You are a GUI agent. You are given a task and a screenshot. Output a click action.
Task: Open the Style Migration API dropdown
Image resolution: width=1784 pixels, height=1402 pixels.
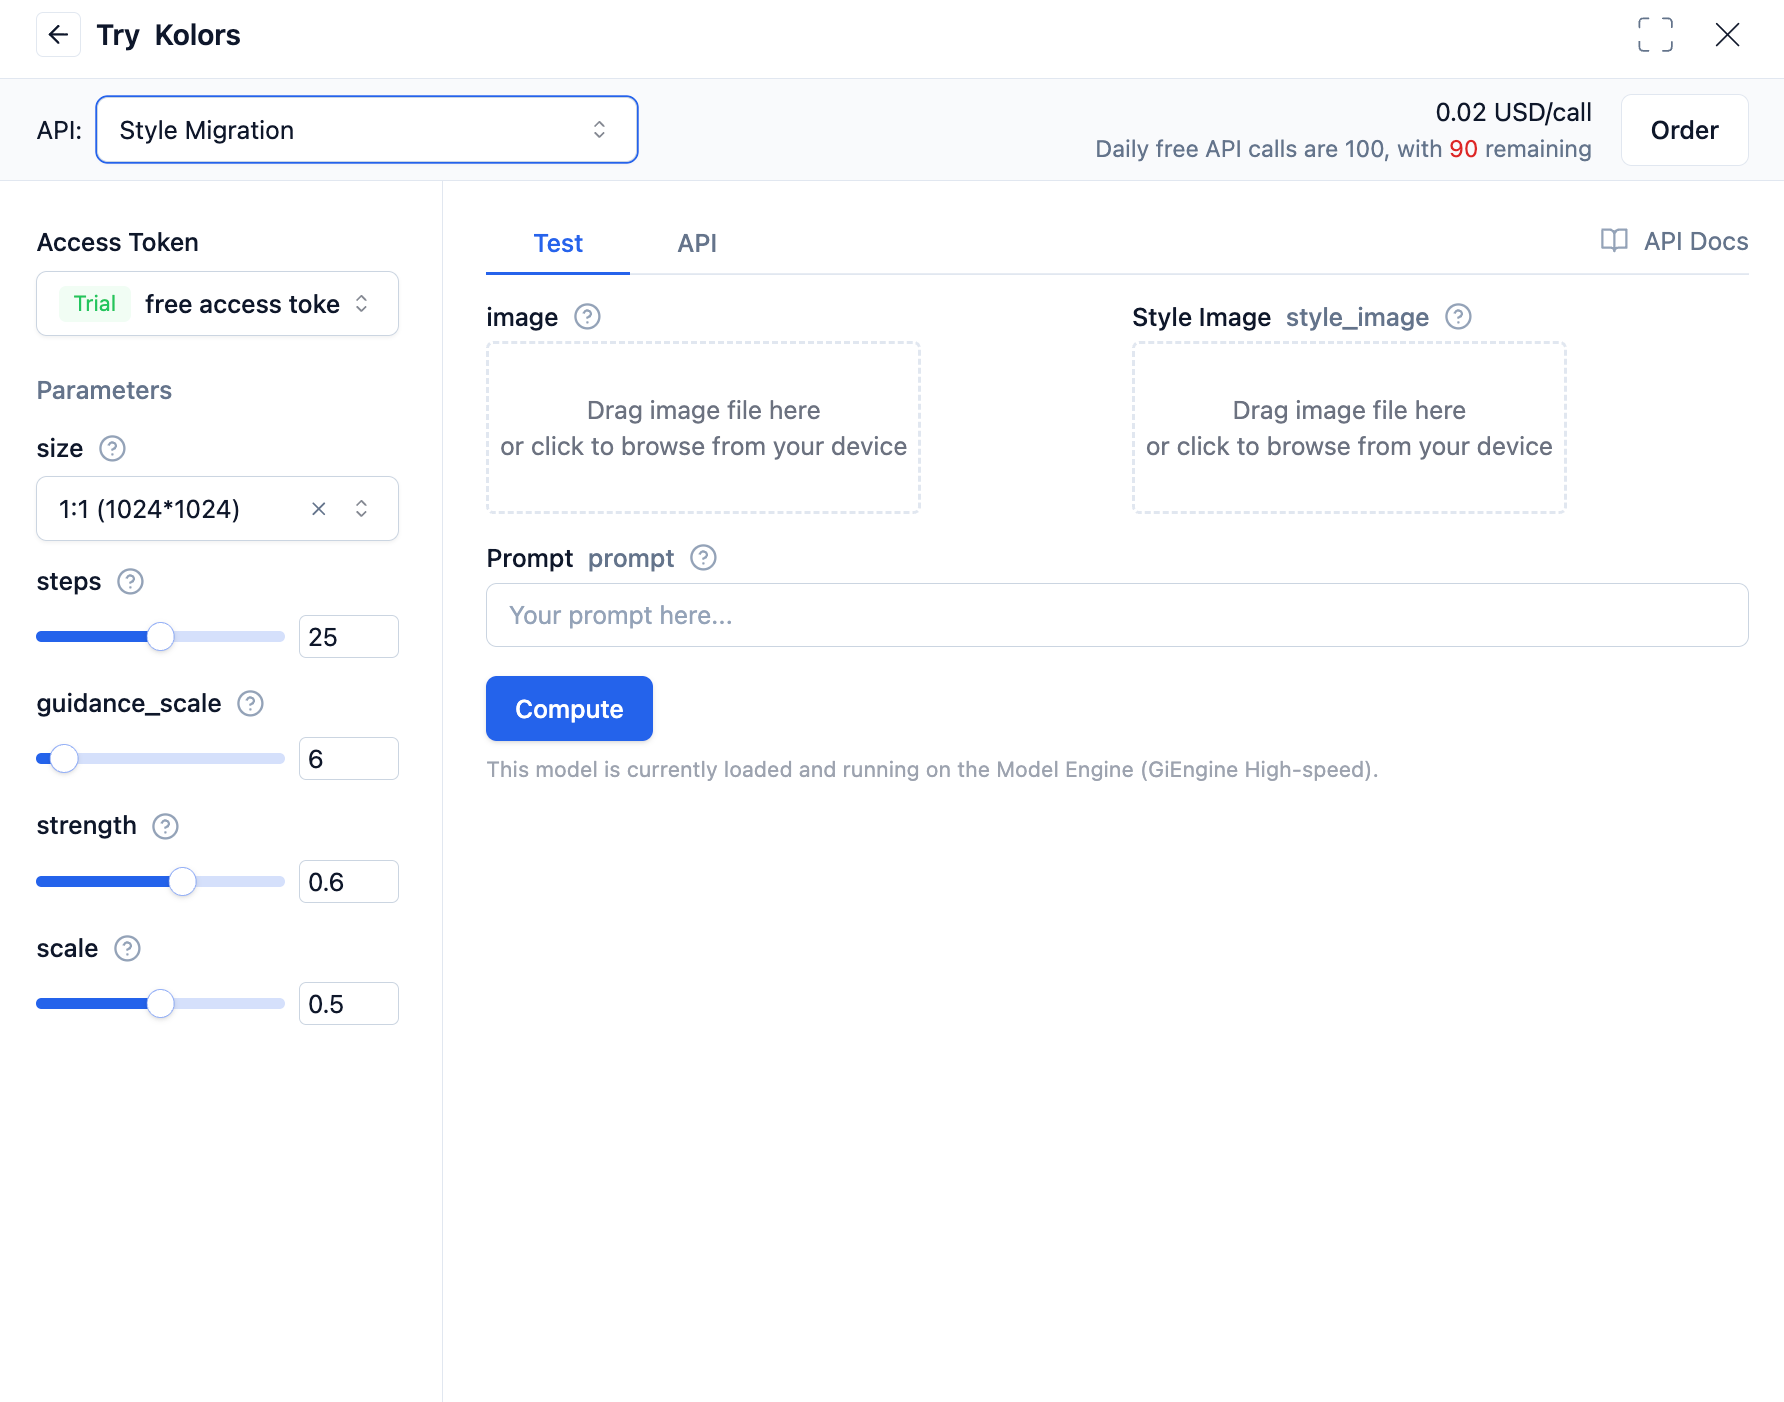click(366, 130)
